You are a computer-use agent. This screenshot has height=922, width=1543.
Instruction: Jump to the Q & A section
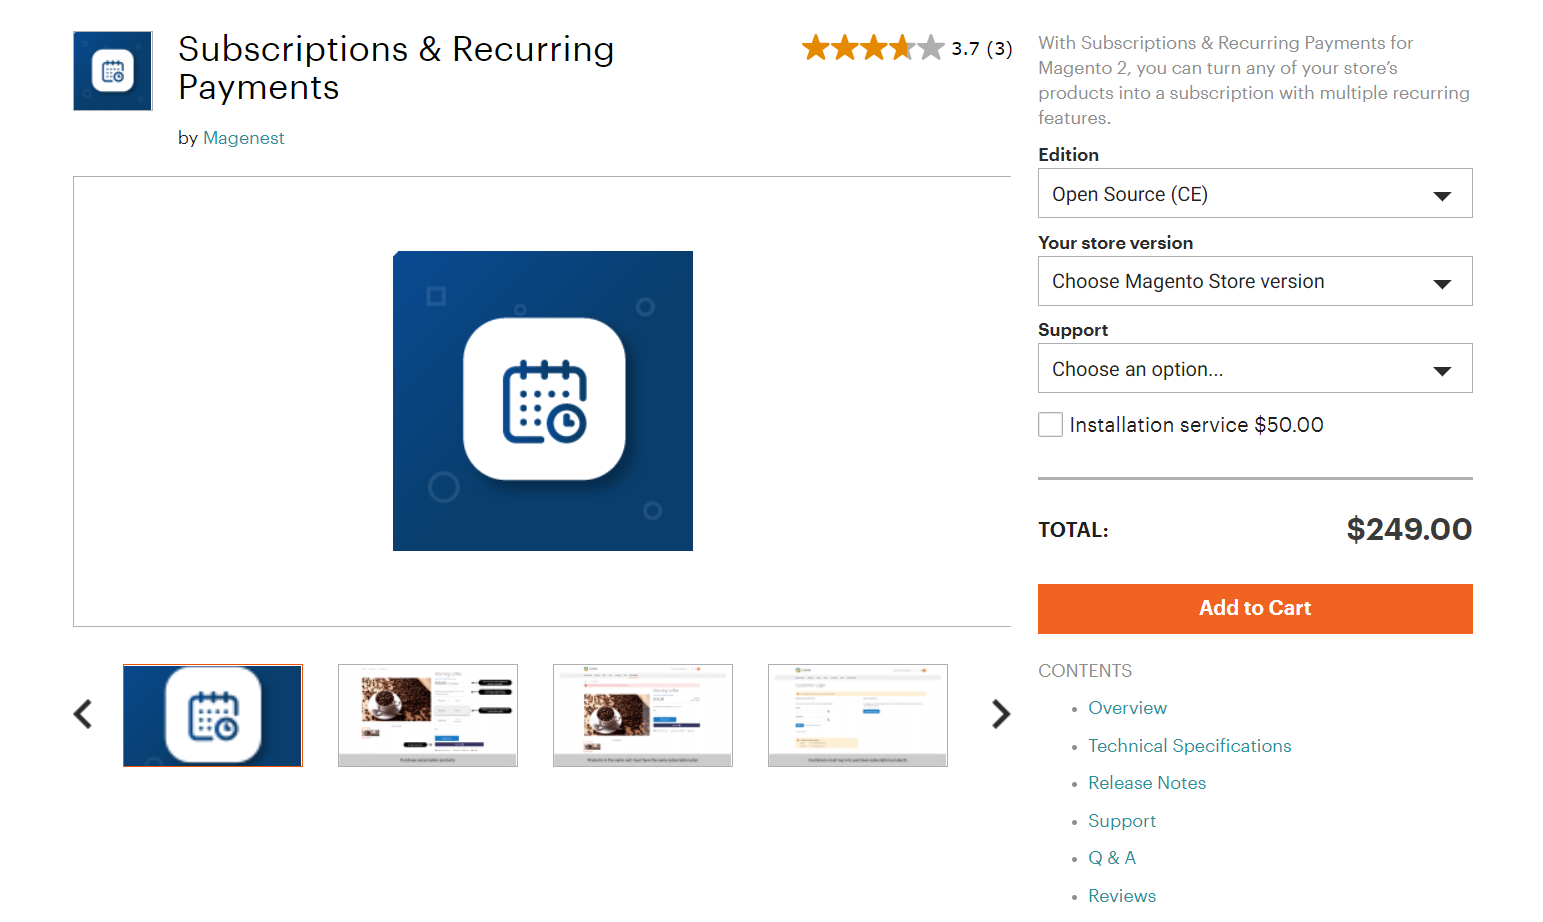[1112, 858]
